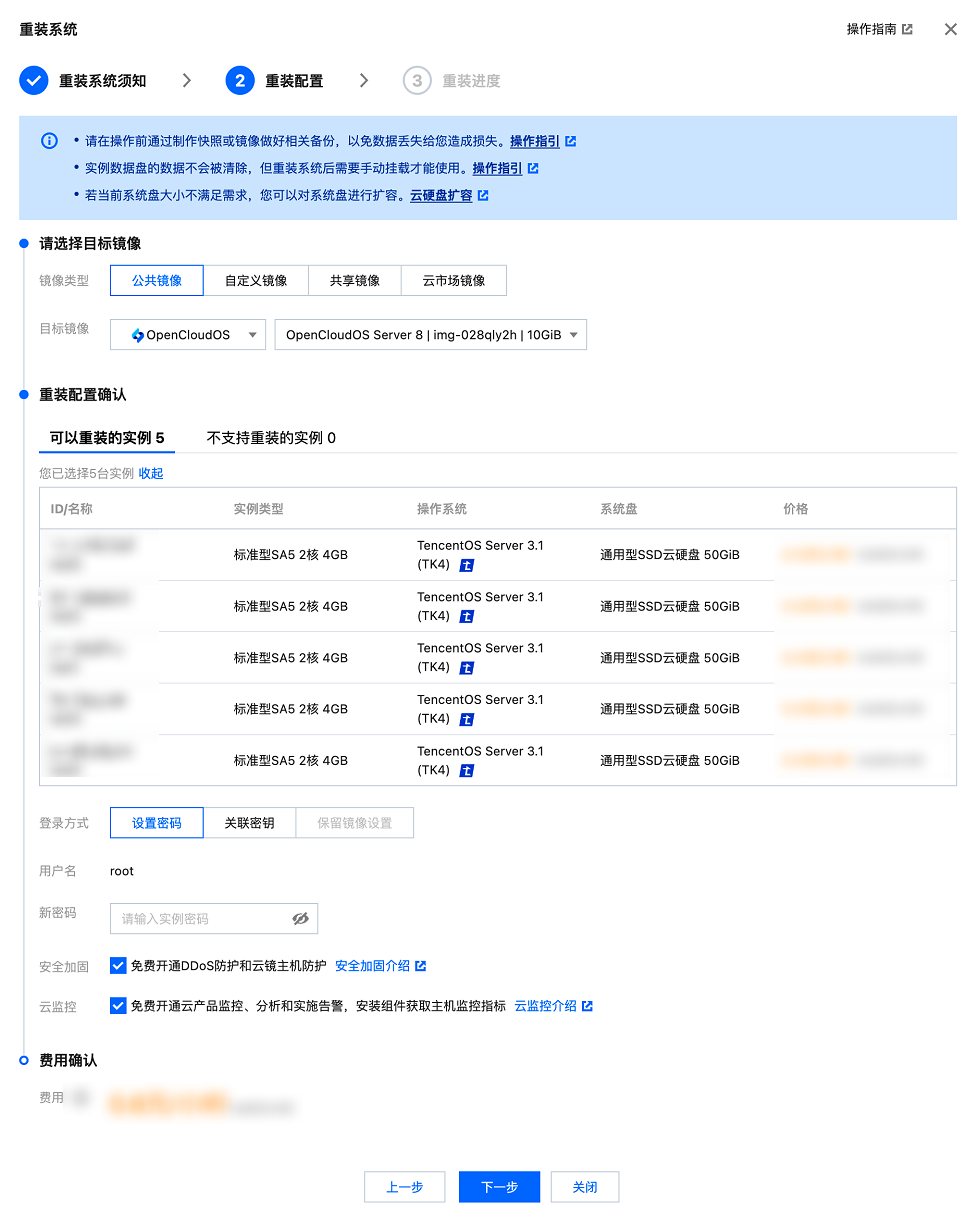This screenshot has height=1226, width=966.
Task: Choose 保留镜像设置 login method
Action: click(355, 823)
